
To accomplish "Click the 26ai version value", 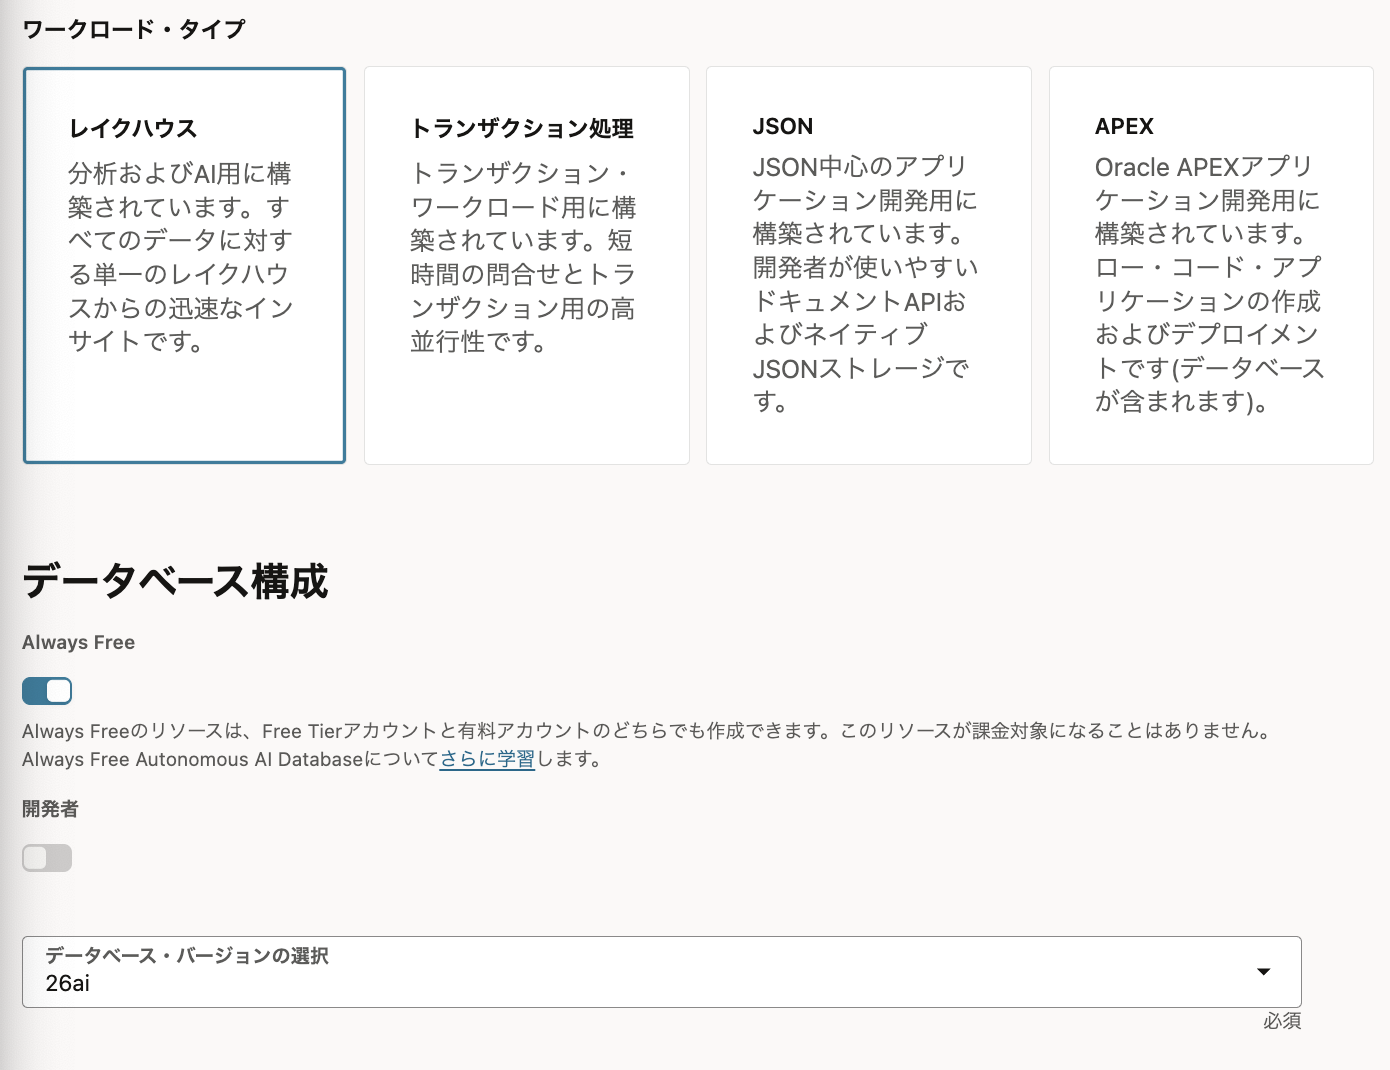I will coord(68,984).
